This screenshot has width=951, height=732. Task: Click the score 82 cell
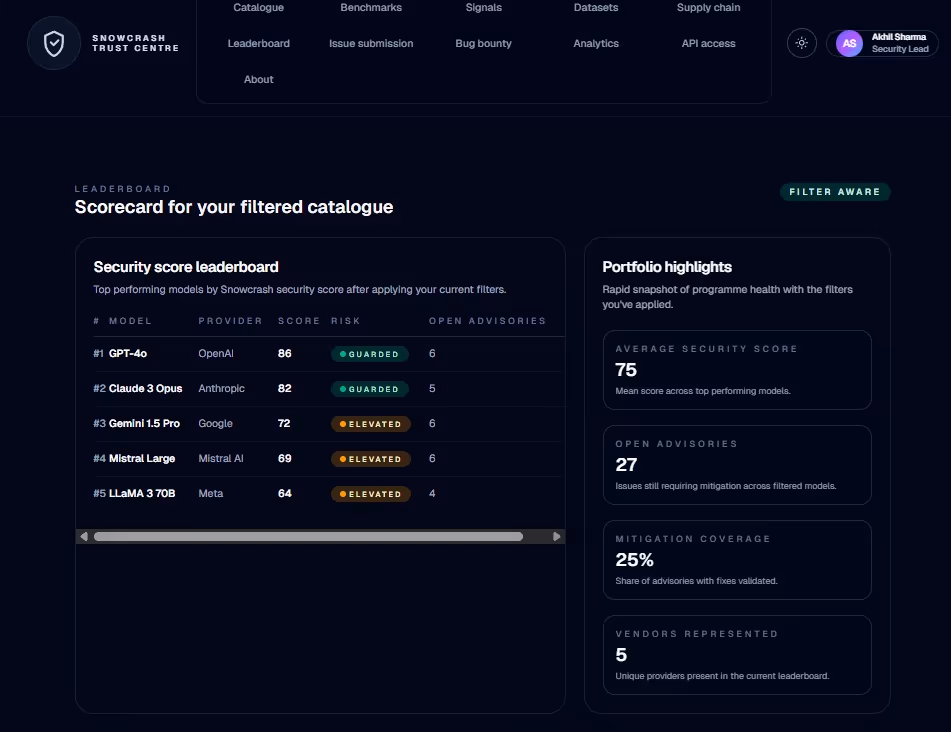pyautogui.click(x=284, y=388)
